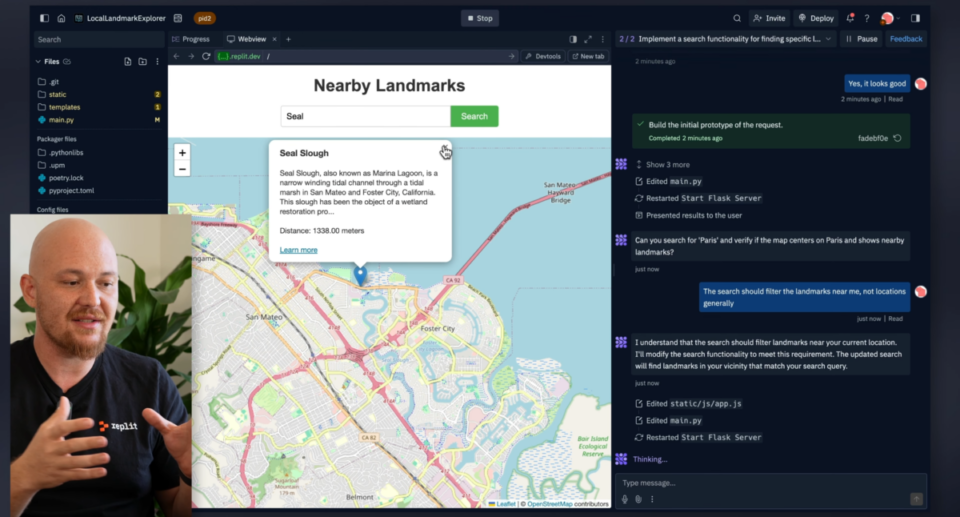Click the Type message input box
The height and width of the screenshot is (517, 960).
[770, 483]
